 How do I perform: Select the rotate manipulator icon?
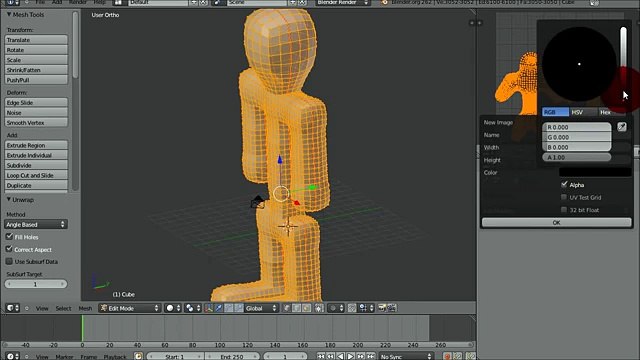point(229,308)
